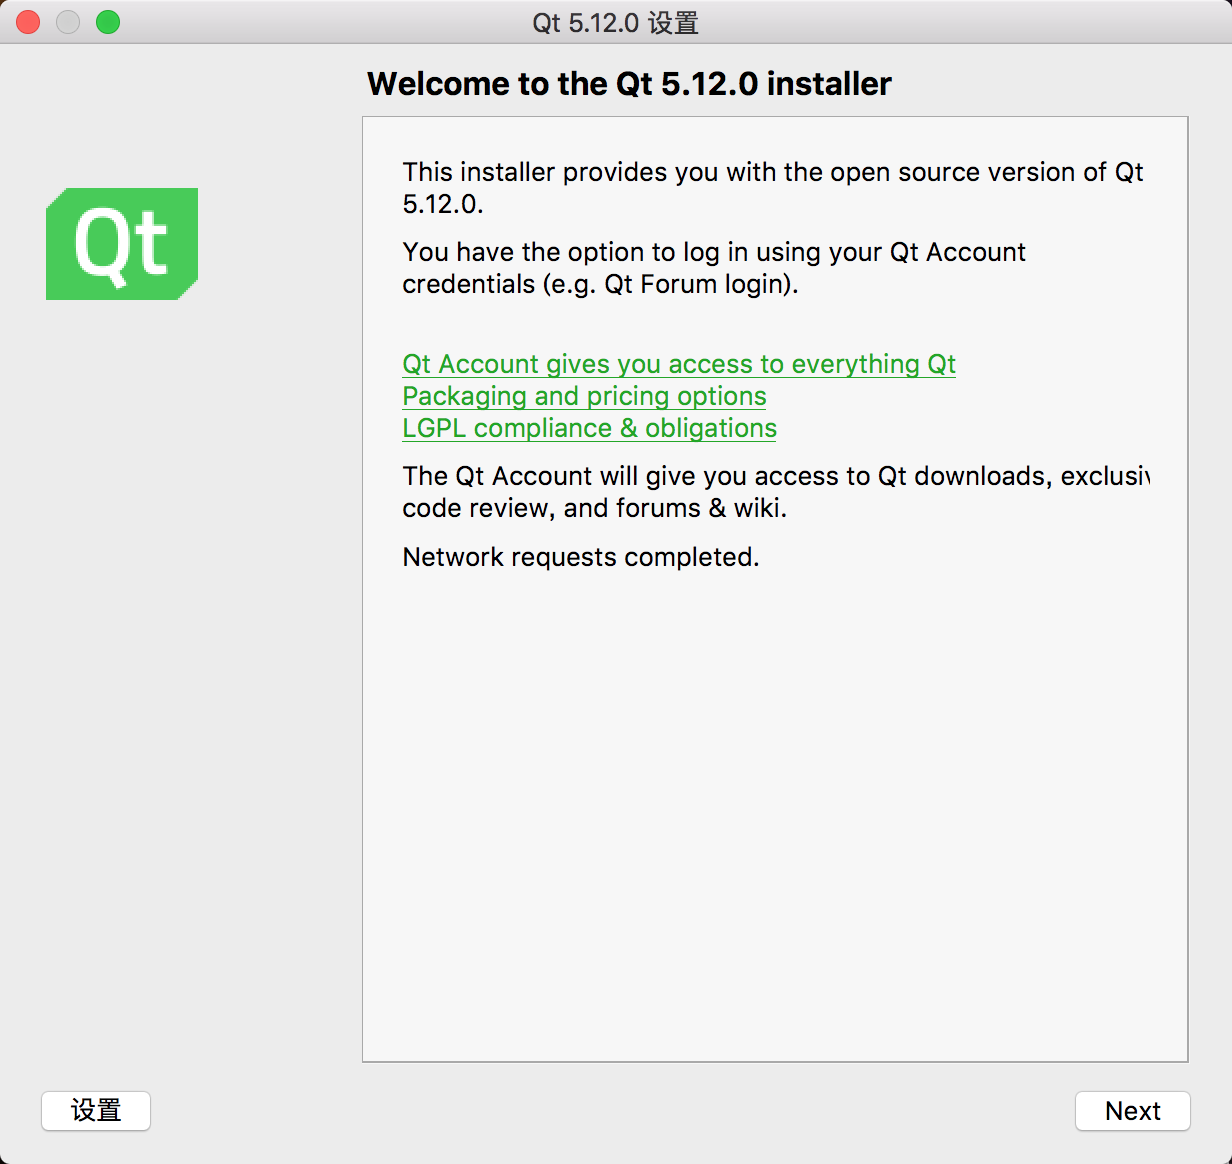Click the Next button
The width and height of the screenshot is (1232, 1164).
(x=1132, y=1111)
